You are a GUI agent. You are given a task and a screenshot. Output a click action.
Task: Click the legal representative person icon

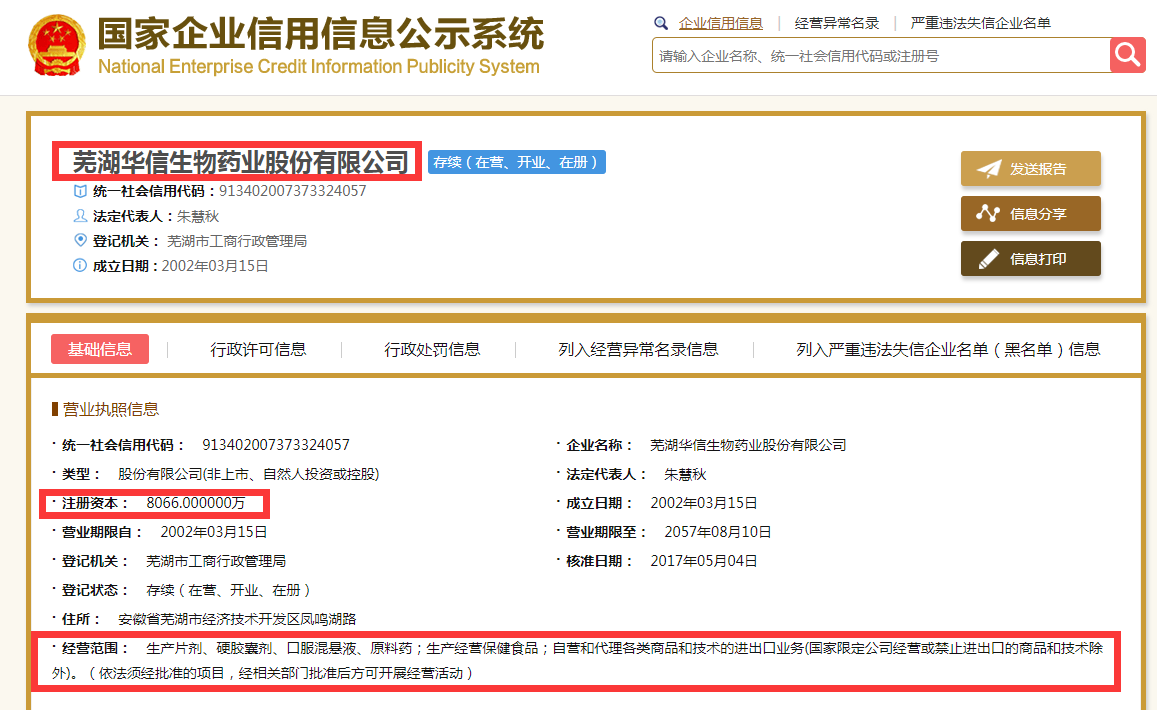click(80, 216)
